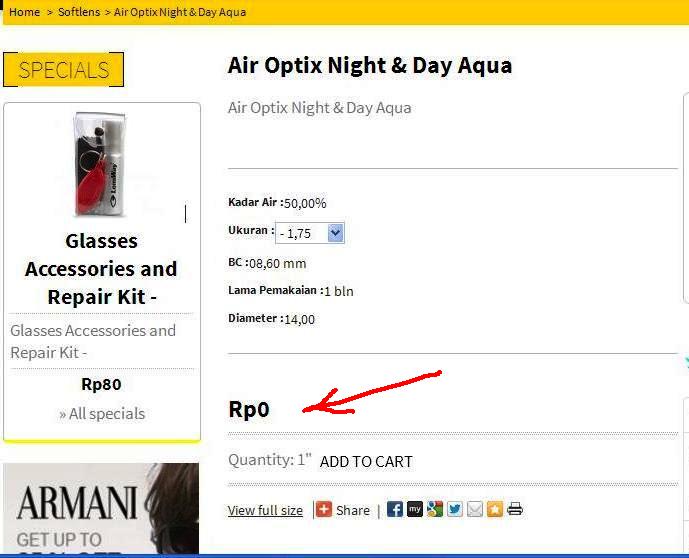Click grey Air Optix Night & Day Aqua subtitle
This screenshot has width=689, height=558.
319,108
